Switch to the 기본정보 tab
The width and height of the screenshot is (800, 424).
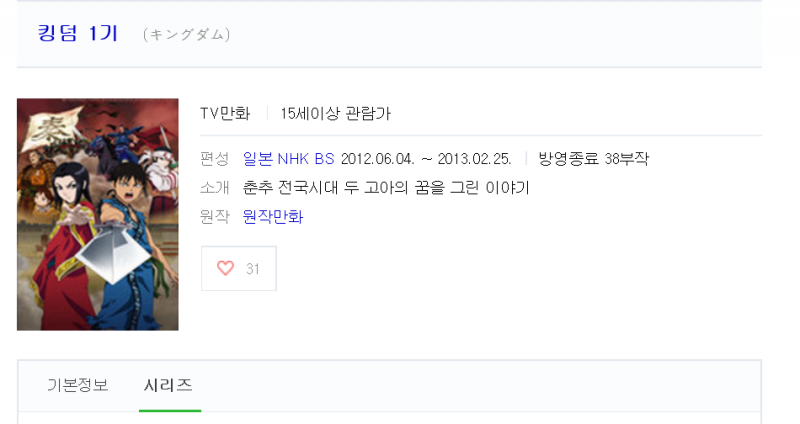click(x=78, y=385)
